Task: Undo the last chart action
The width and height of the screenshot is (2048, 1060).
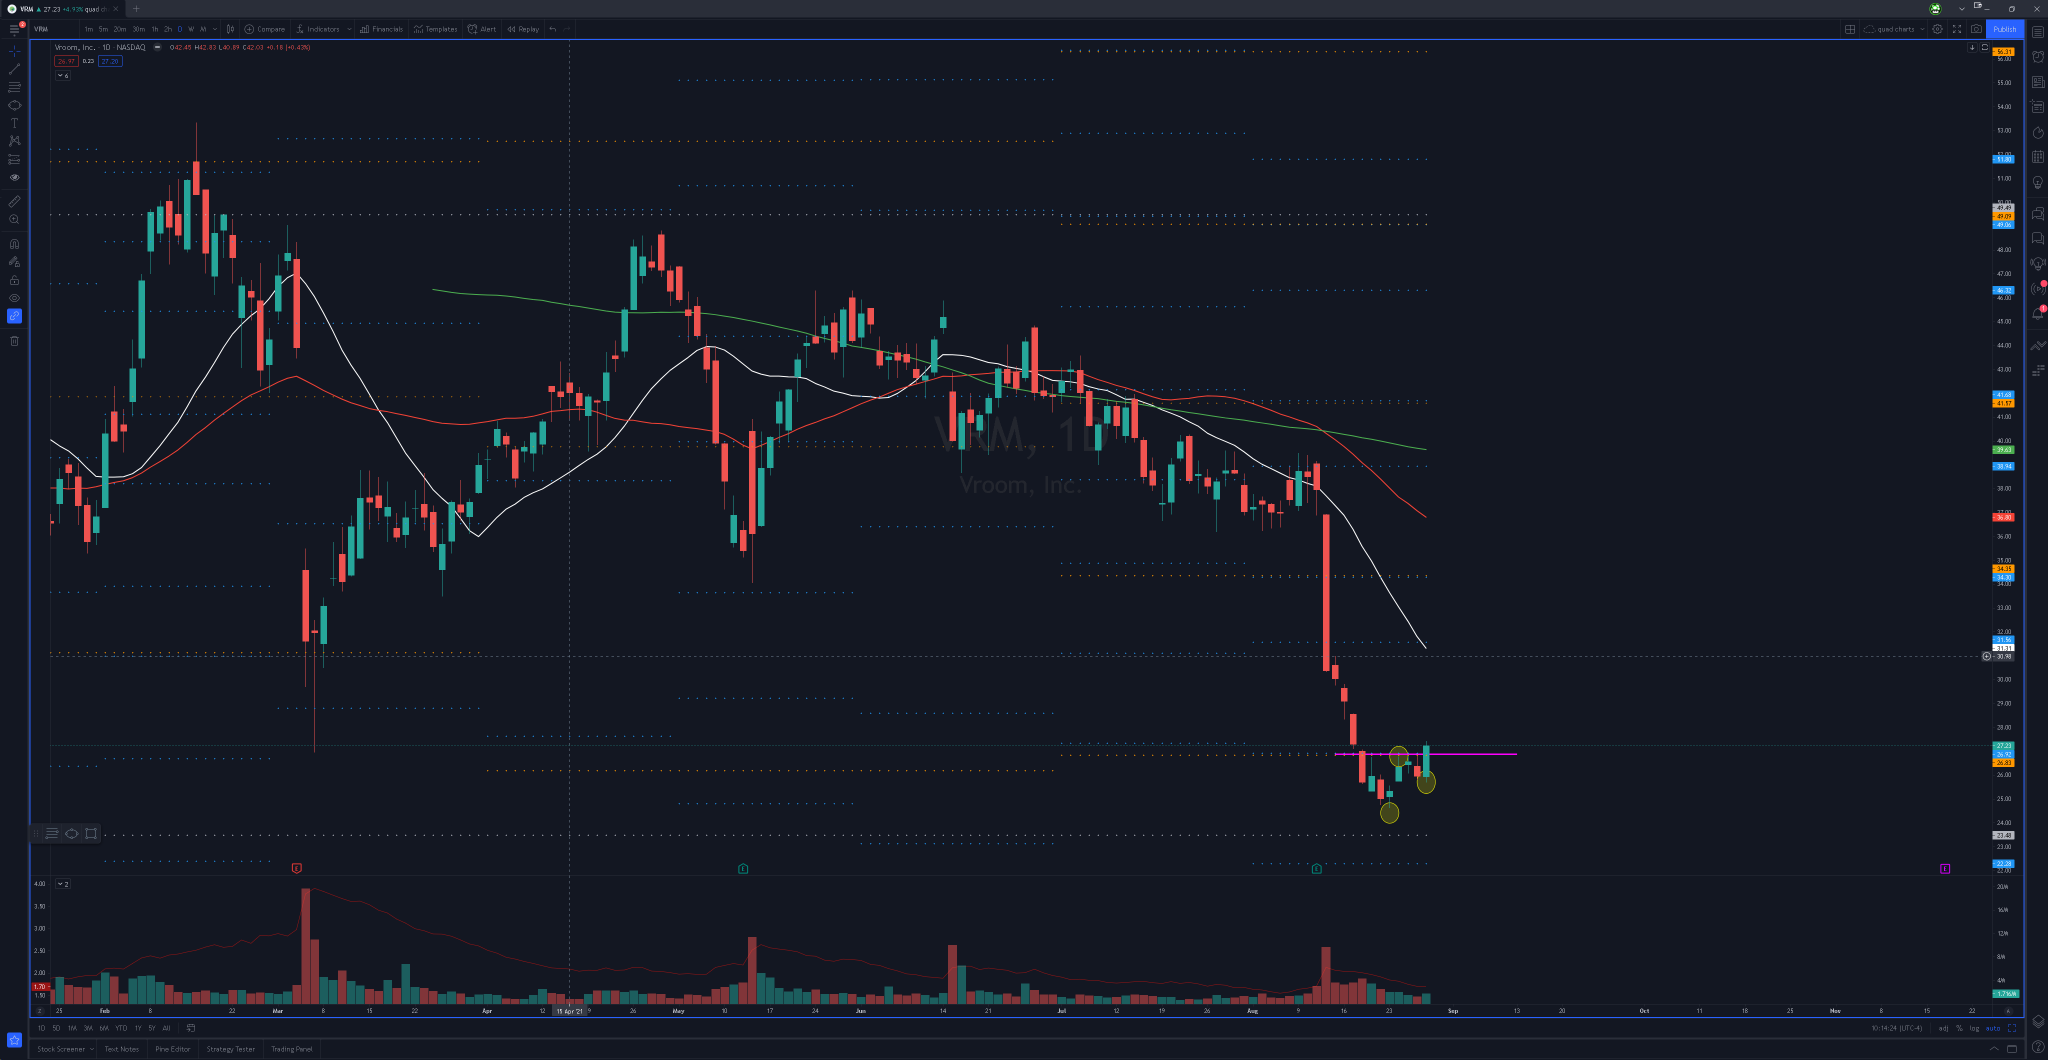Action: (553, 29)
